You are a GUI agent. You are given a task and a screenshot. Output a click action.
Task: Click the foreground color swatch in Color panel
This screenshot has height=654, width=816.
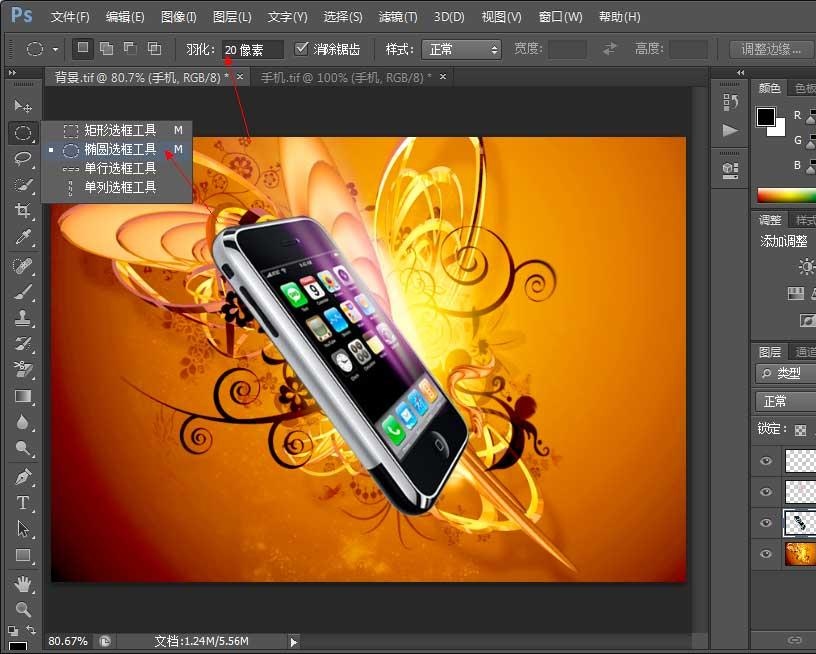point(765,117)
